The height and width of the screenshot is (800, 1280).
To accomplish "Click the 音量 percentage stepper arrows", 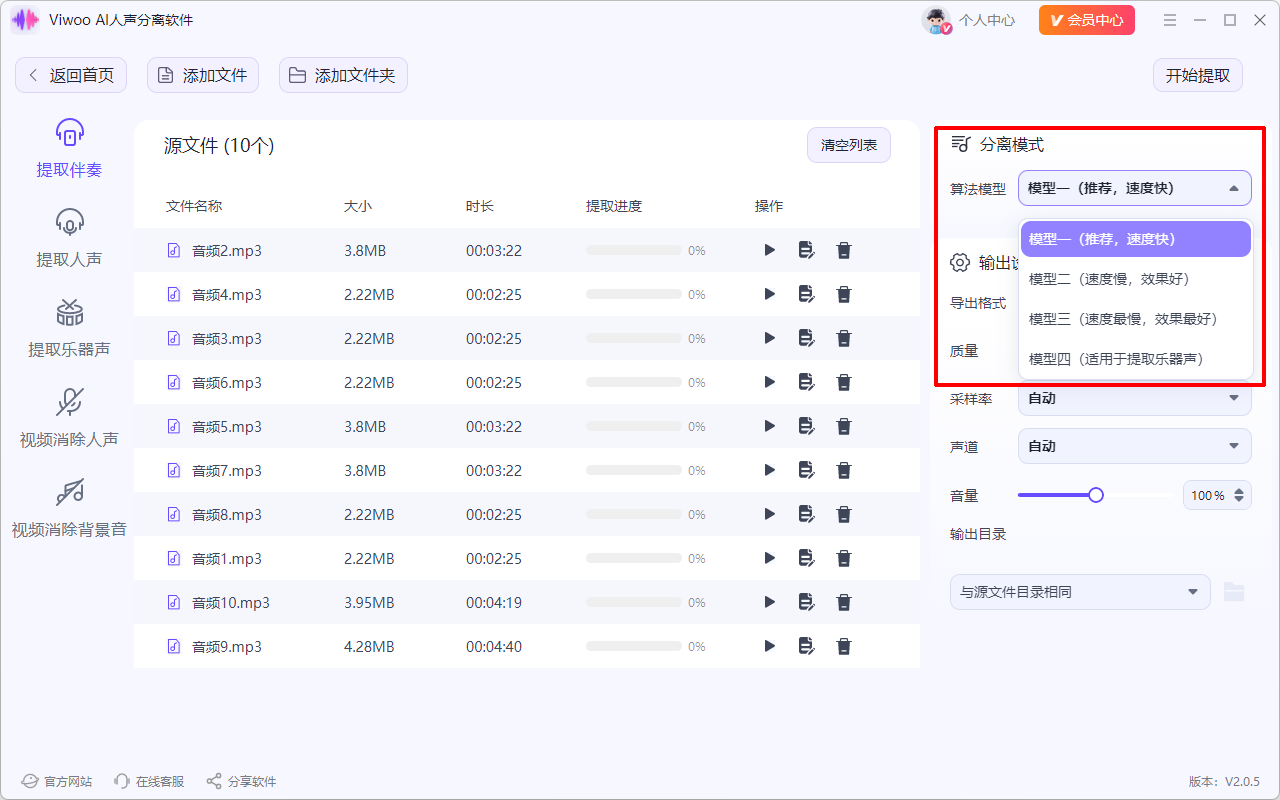I will (1240, 495).
